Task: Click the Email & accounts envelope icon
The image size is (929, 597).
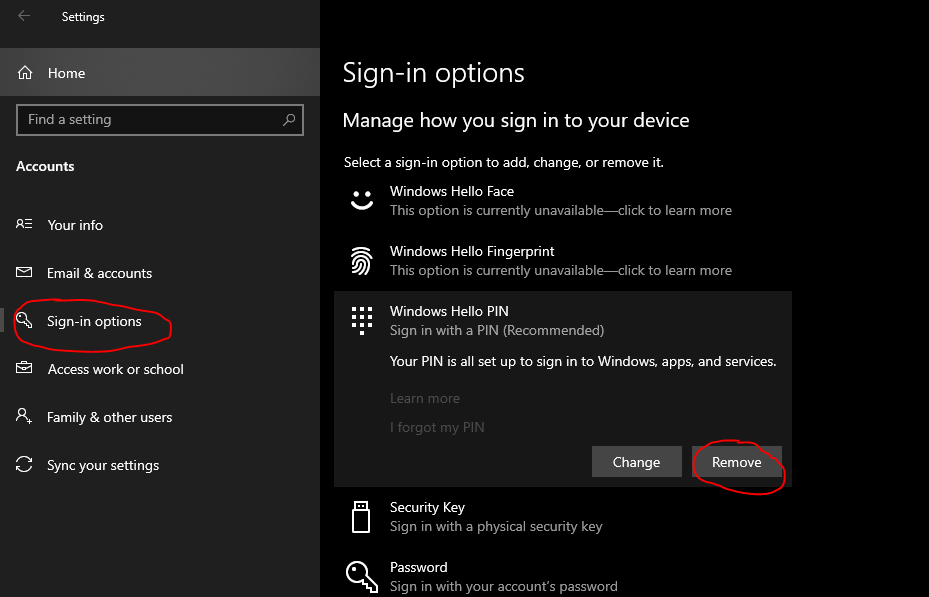Action: (x=24, y=272)
